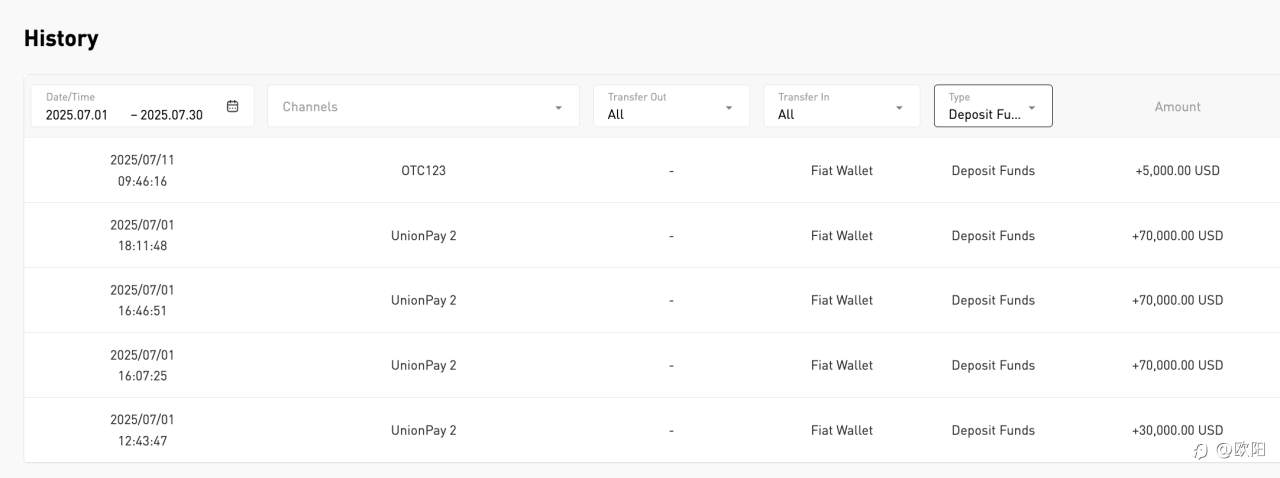
Task: Click the +30,000.00 USD amount
Action: pos(1177,430)
